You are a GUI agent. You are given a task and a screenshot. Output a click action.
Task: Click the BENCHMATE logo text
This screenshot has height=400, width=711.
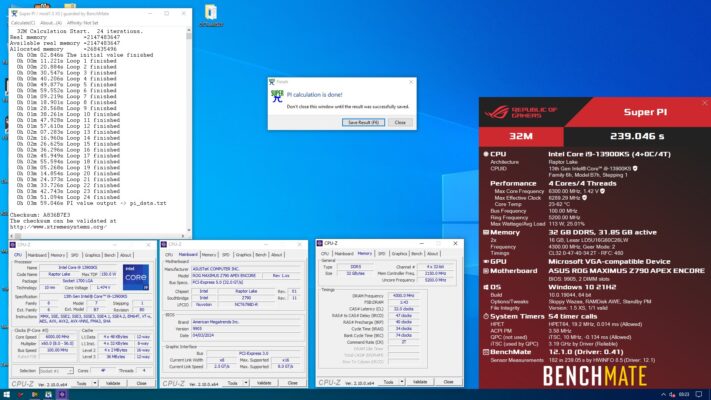click(x=595, y=376)
